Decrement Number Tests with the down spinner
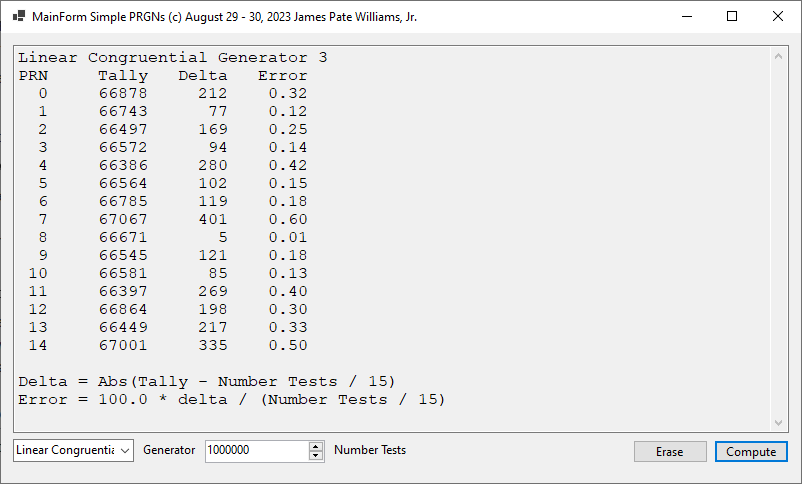The width and height of the screenshot is (802, 484). click(316, 456)
